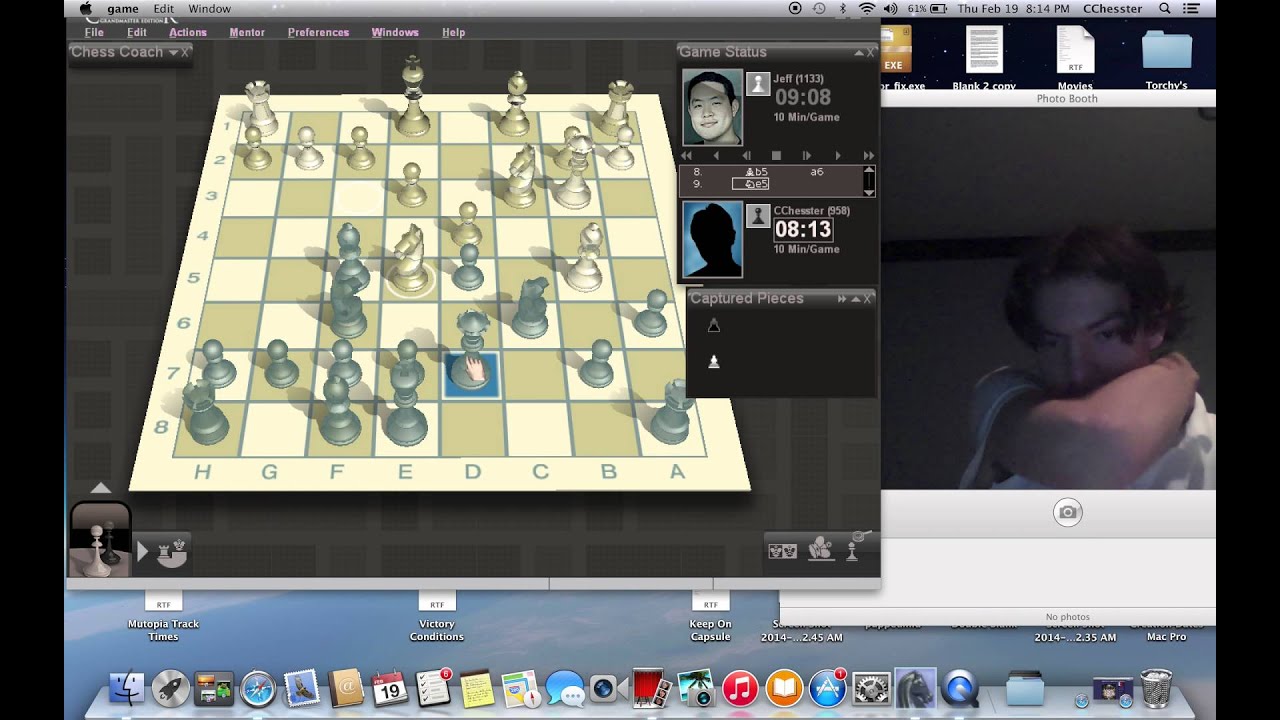Open the Chessmaster File menu

click(x=94, y=32)
